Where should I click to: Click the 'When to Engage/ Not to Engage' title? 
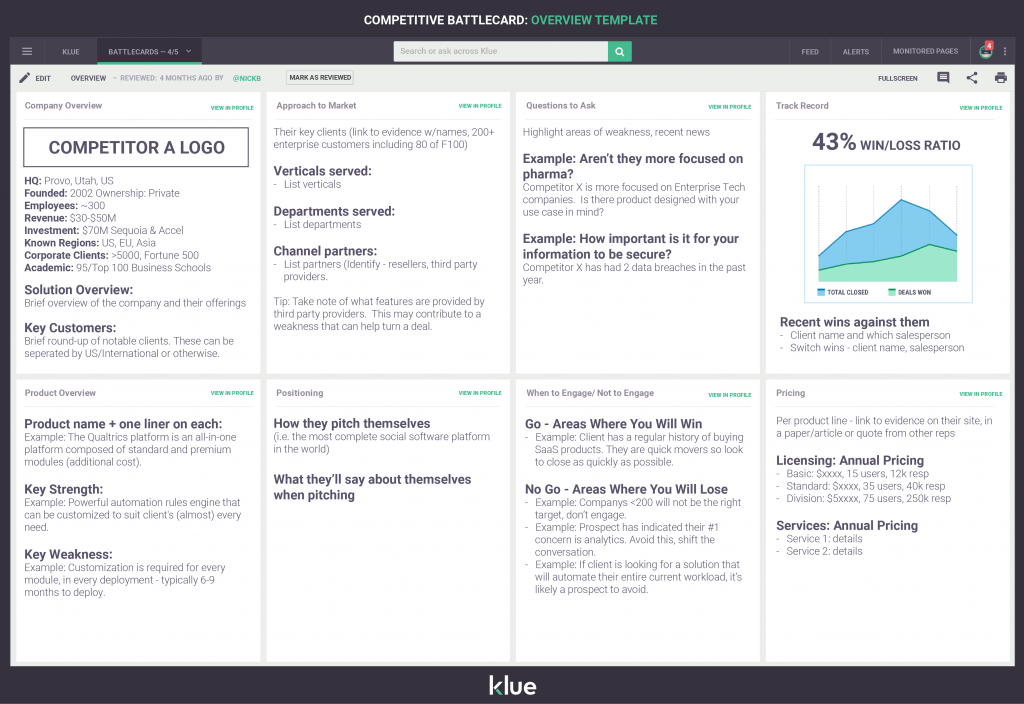pos(590,393)
